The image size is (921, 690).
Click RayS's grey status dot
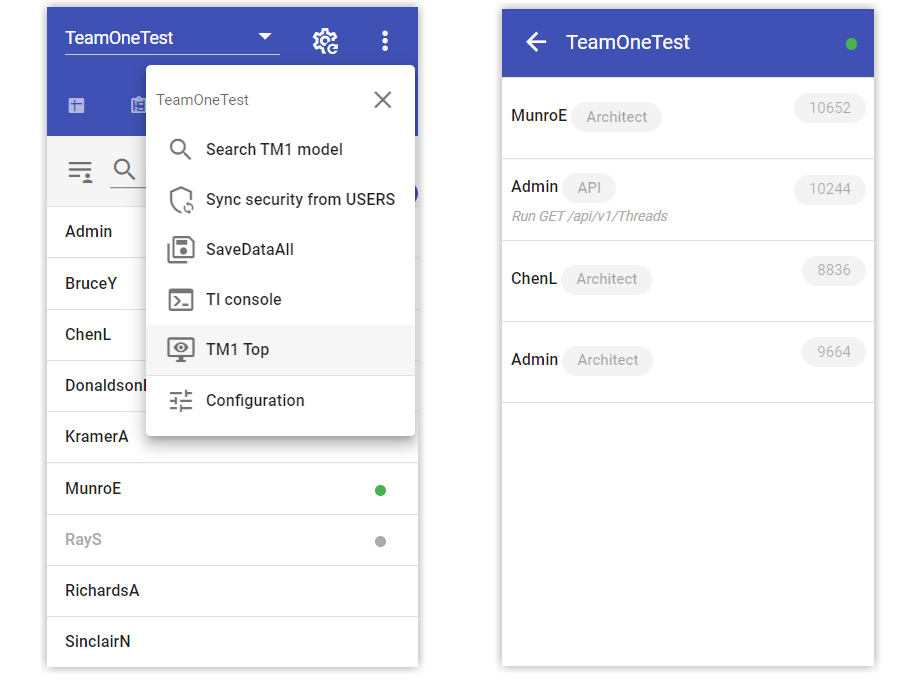(381, 541)
